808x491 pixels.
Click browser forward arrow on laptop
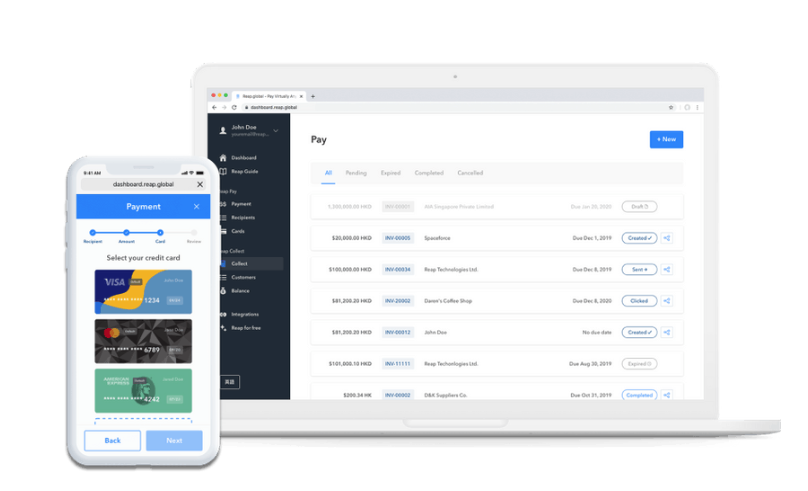coord(224,107)
